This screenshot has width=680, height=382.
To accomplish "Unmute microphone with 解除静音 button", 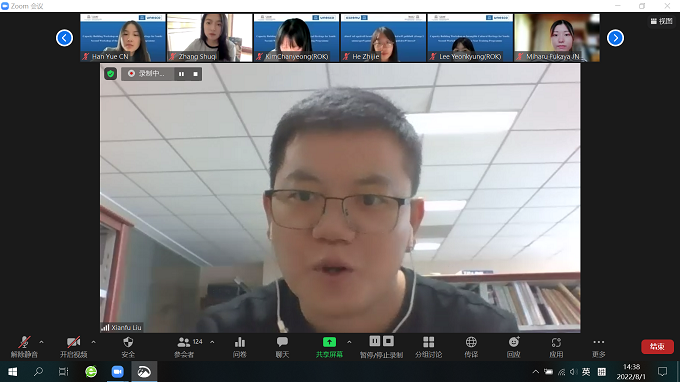I will point(24,347).
